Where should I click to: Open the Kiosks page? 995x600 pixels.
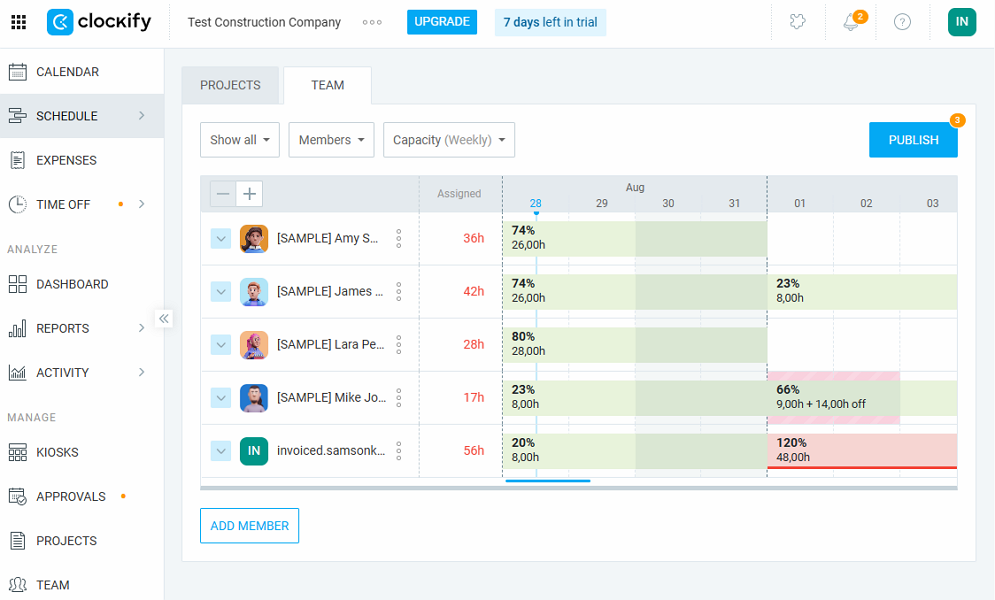coord(58,452)
